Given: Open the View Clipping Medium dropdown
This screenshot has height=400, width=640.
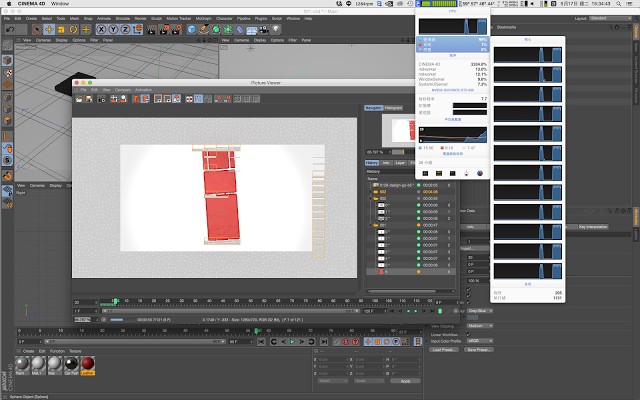Looking at the screenshot, I should pyautogui.click(x=480, y=326).
